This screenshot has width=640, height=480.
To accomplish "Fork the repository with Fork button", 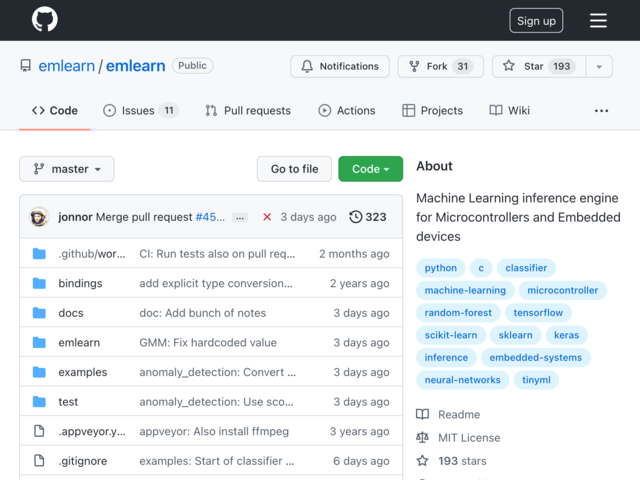I will point(440,66).
